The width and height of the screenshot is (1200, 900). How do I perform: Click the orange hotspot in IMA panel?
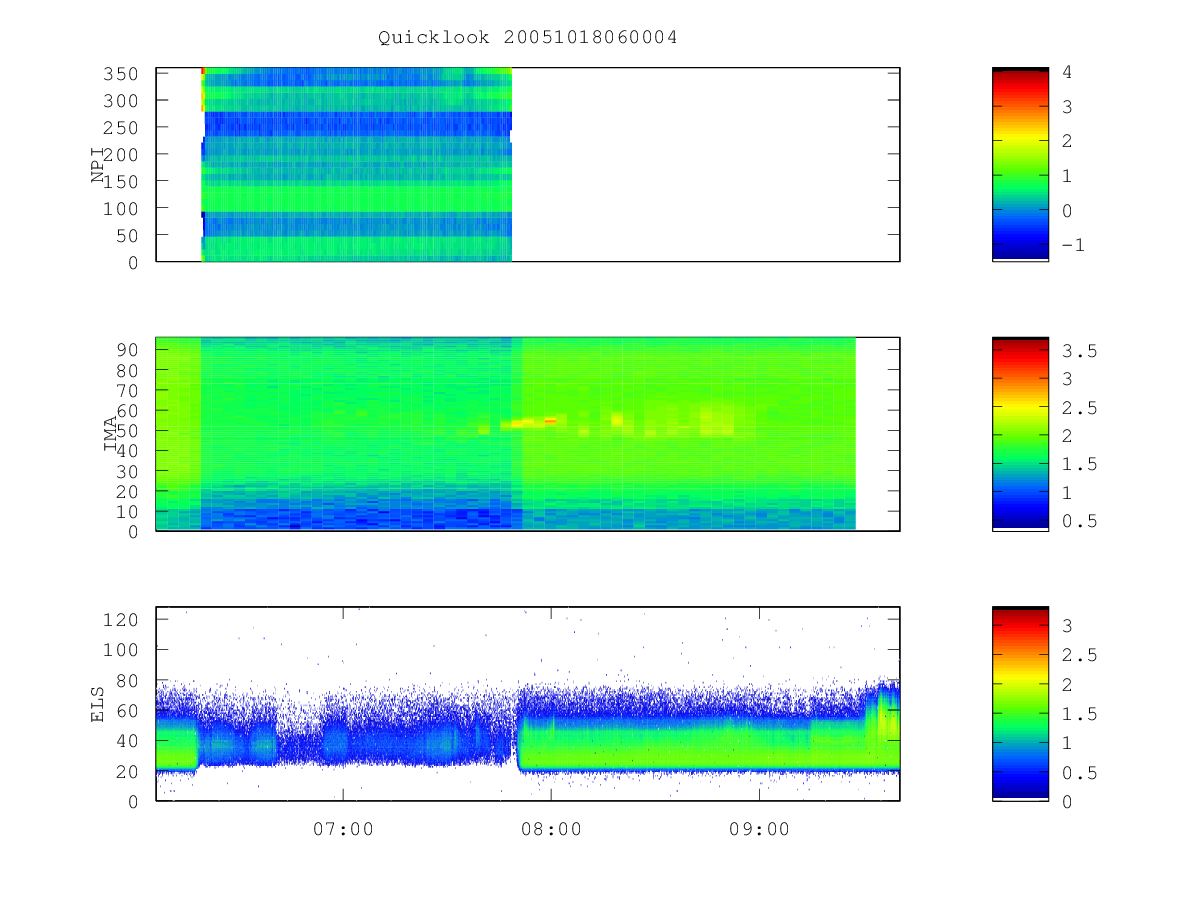coord(550,422)
